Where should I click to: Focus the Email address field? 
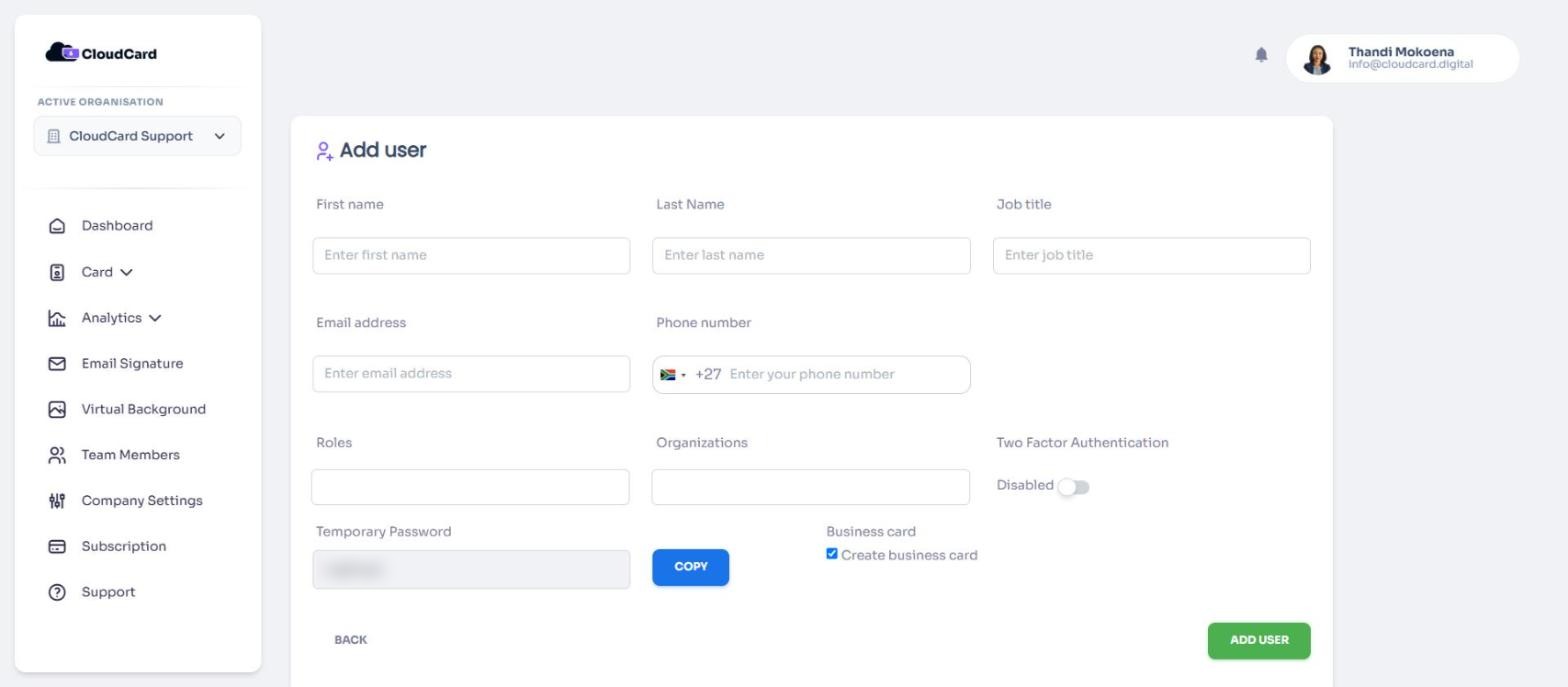coord(471,374)
